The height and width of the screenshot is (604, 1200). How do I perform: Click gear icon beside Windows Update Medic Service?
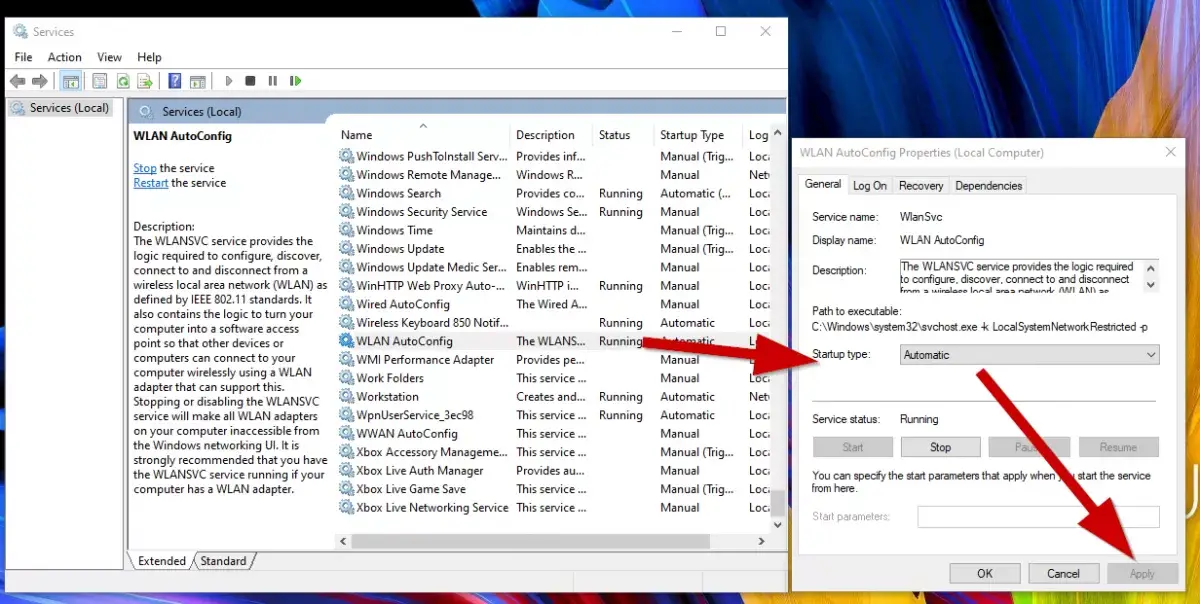click(x=347, y=267)
